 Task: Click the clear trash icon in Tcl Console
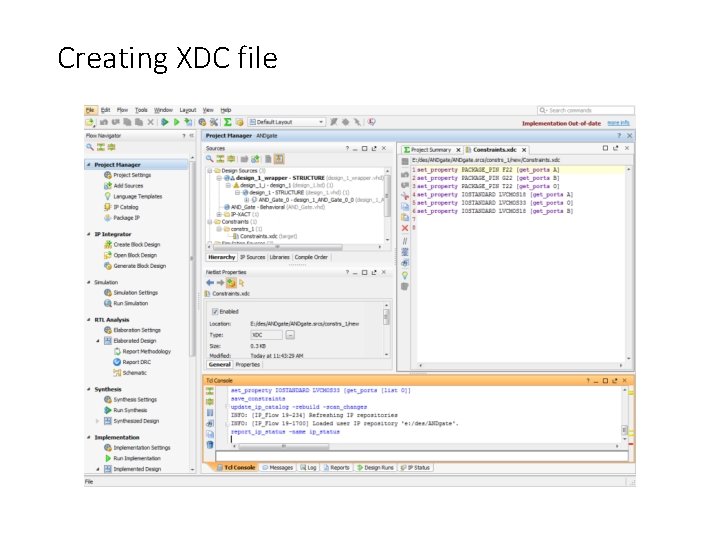[210, 444]
